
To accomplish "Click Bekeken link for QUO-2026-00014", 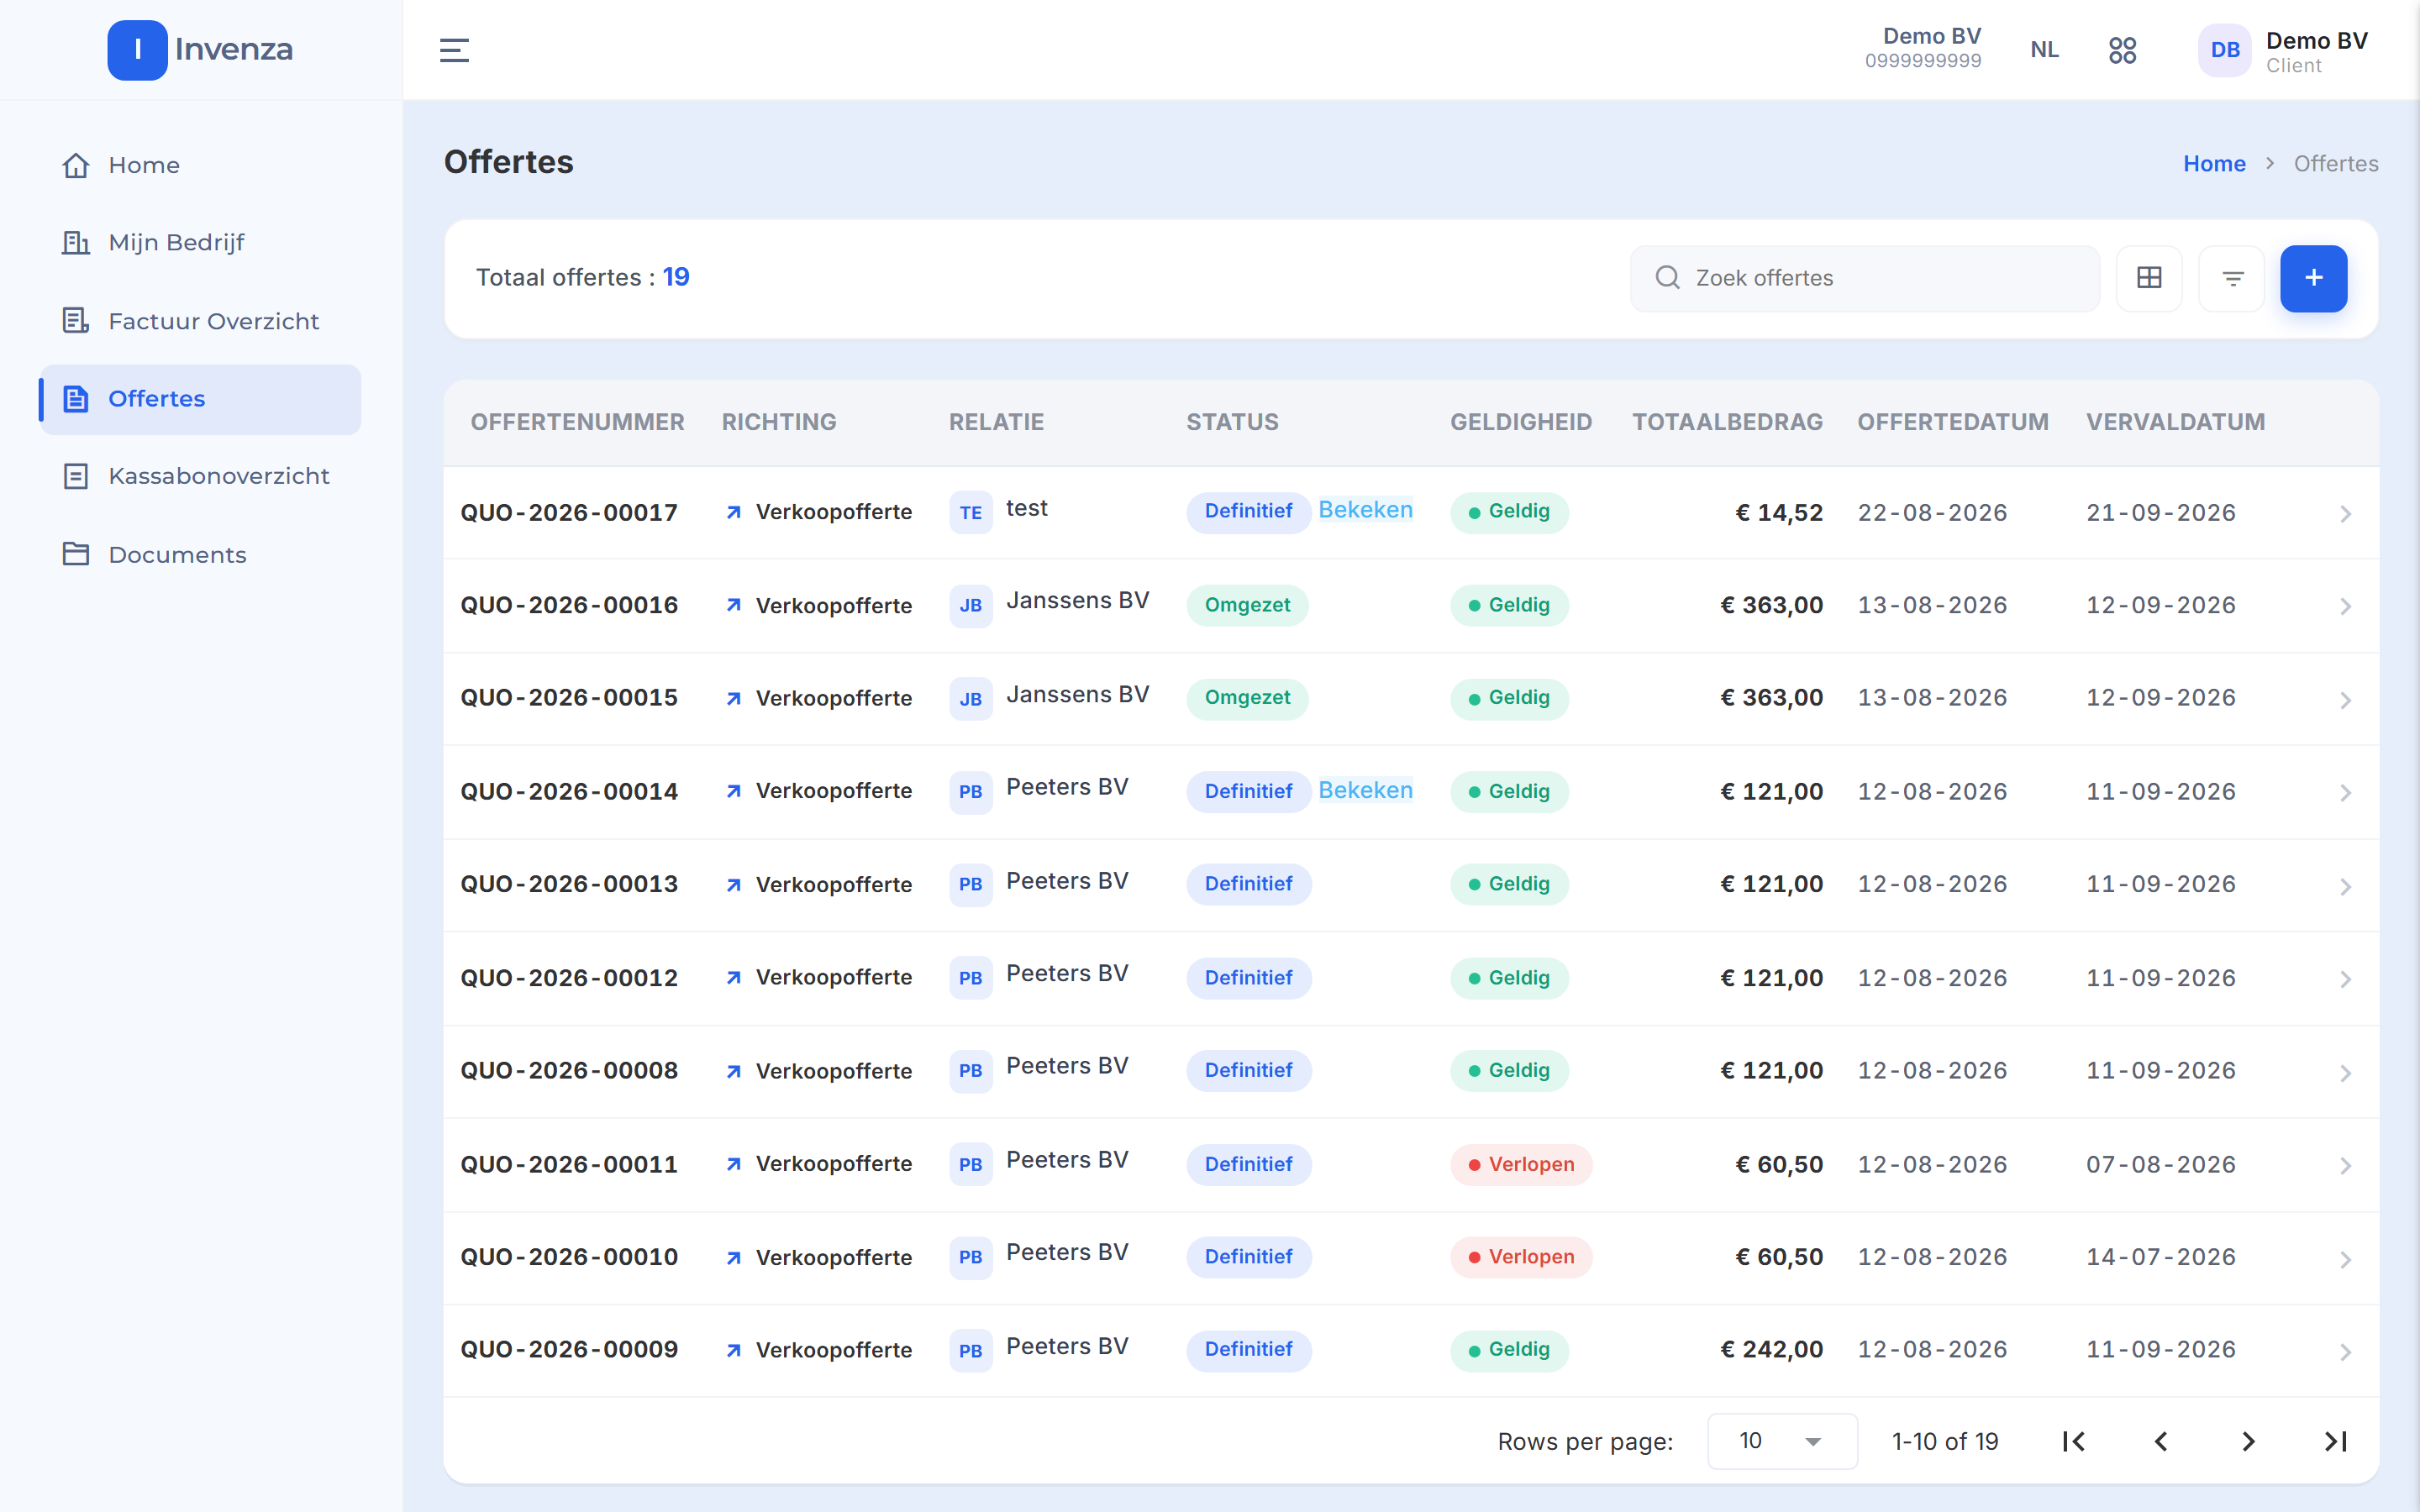I will click(1365, 790).
